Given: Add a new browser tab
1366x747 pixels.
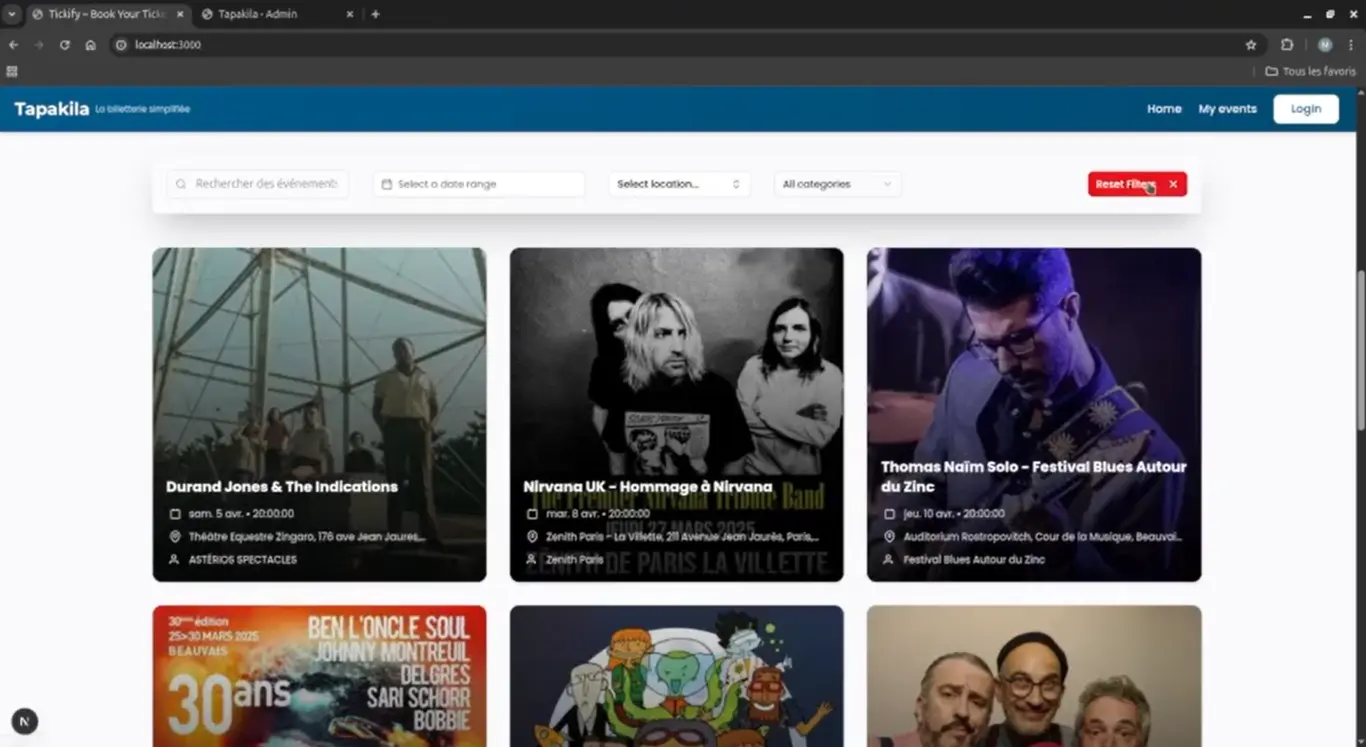Looking at the screenshot, I should [x=375, y=14].
